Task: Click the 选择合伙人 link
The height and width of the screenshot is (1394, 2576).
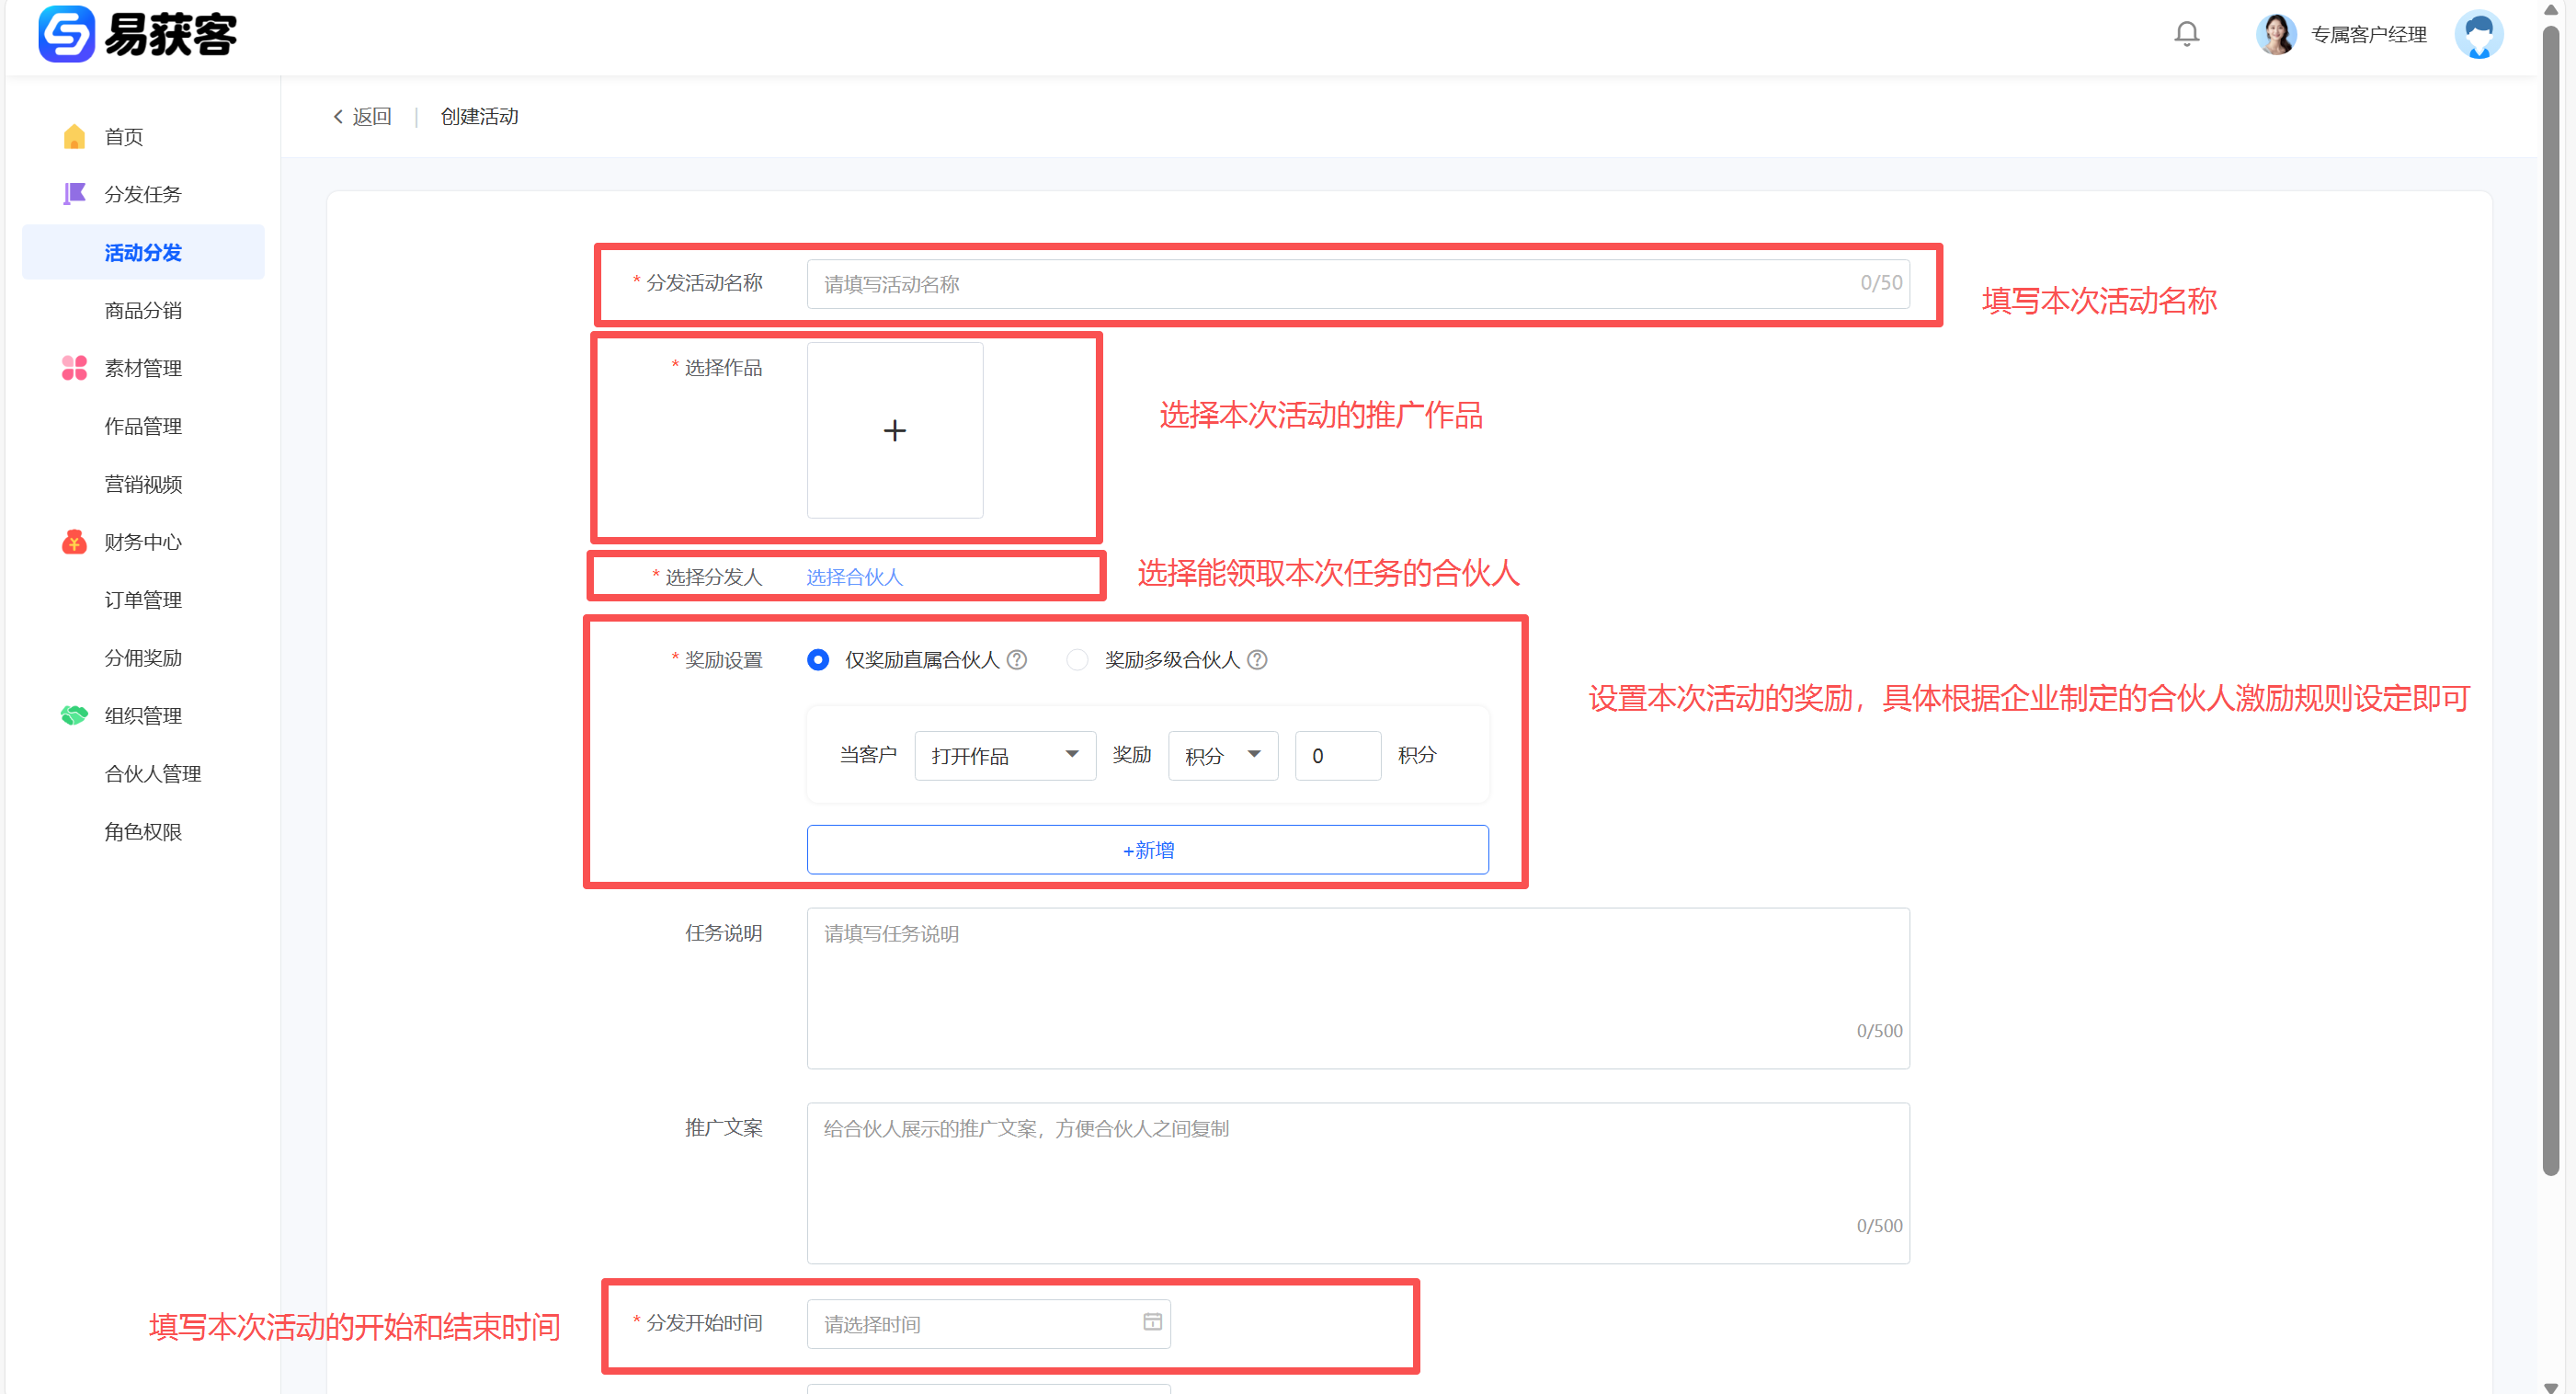Action: click(x=854, y=577)
